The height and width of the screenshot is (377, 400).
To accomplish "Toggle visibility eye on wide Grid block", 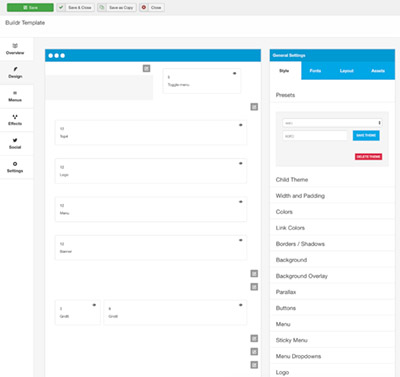I will (241, 305).
